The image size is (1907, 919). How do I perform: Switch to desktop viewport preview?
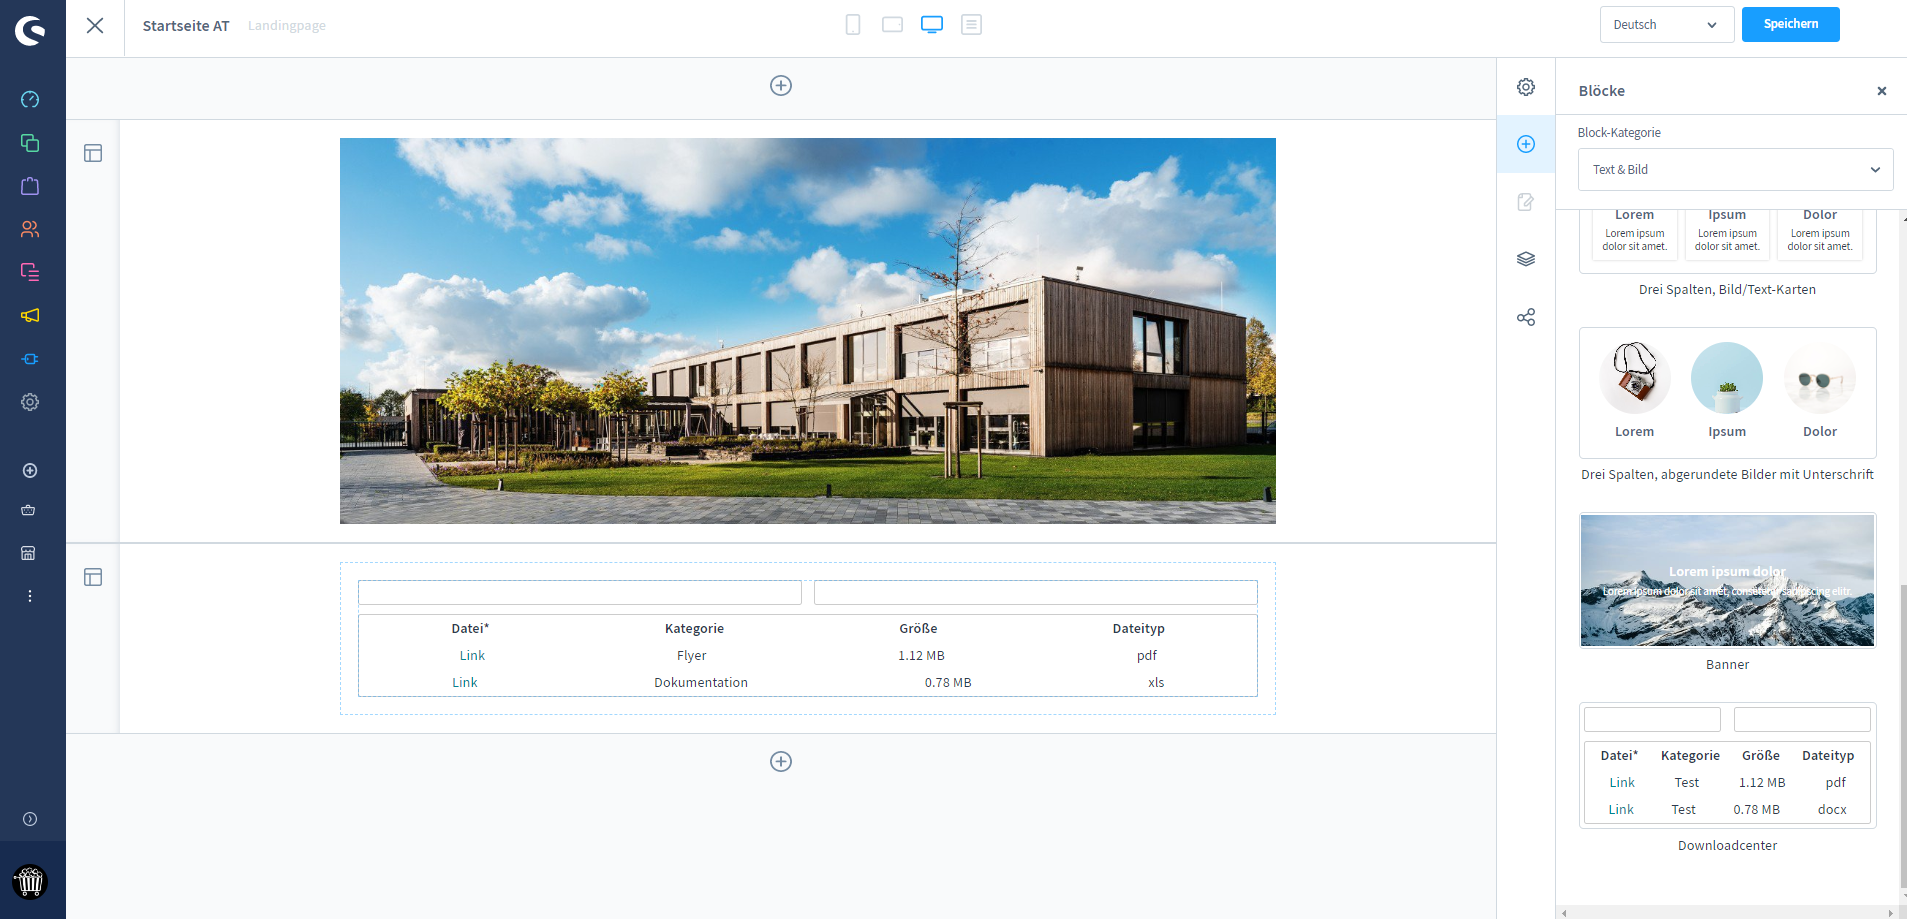coord(932,24)
